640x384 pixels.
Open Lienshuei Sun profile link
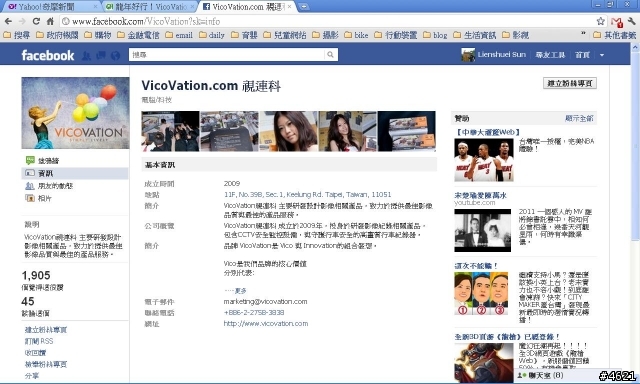point(502,55)
